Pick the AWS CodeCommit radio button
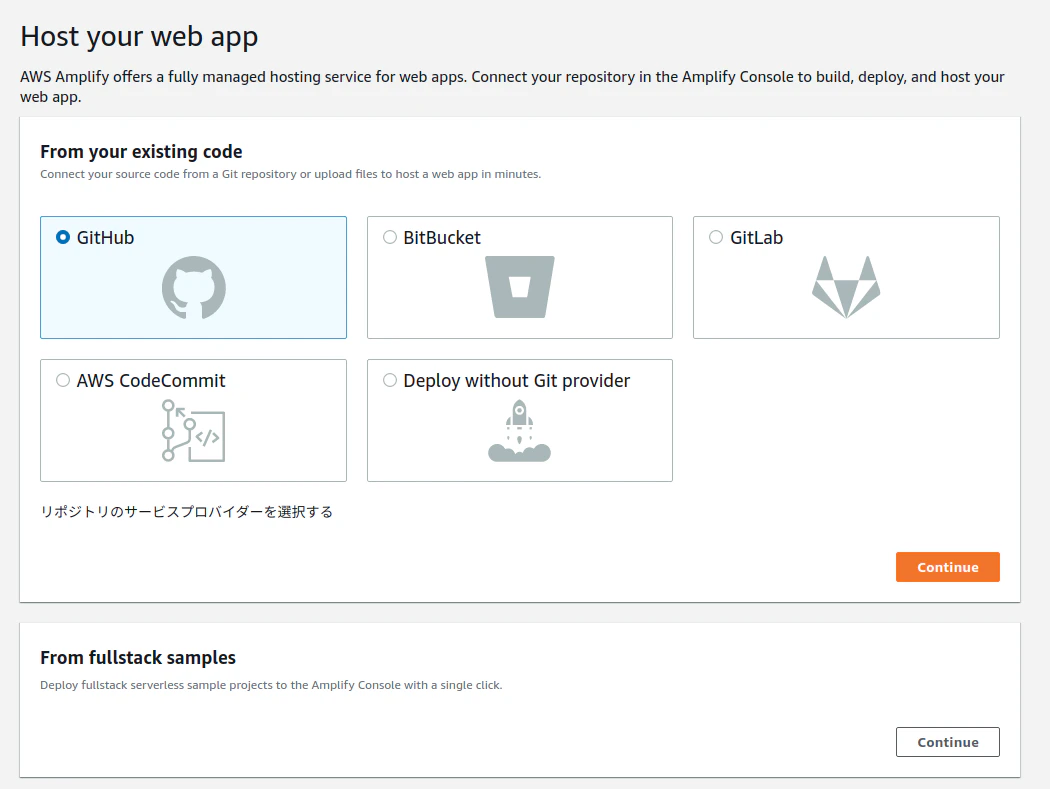The image size is (1050, 789). coord(63,381)
